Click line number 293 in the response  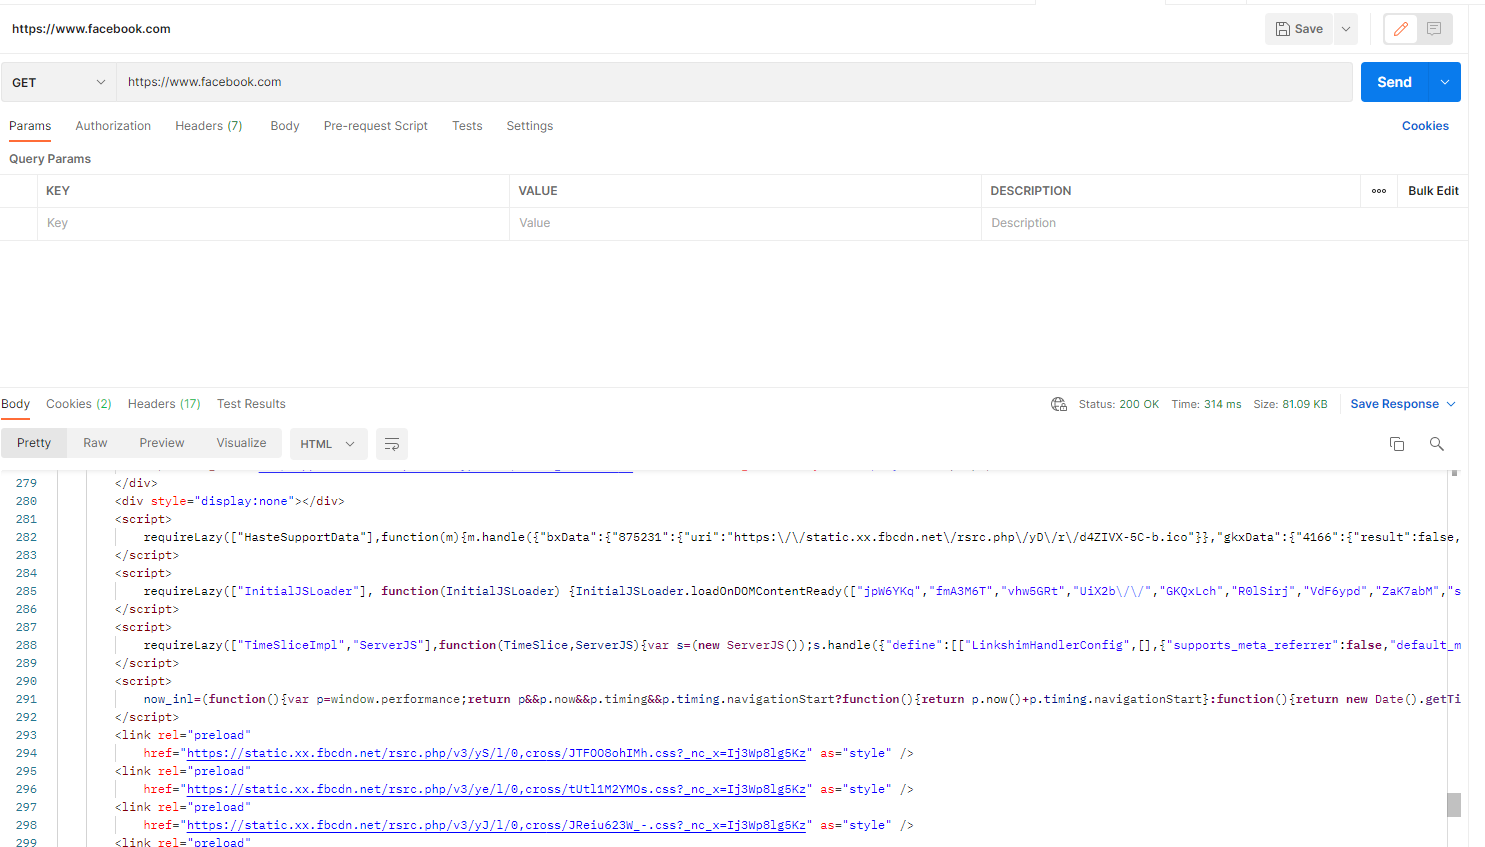[x=26, y=735]
